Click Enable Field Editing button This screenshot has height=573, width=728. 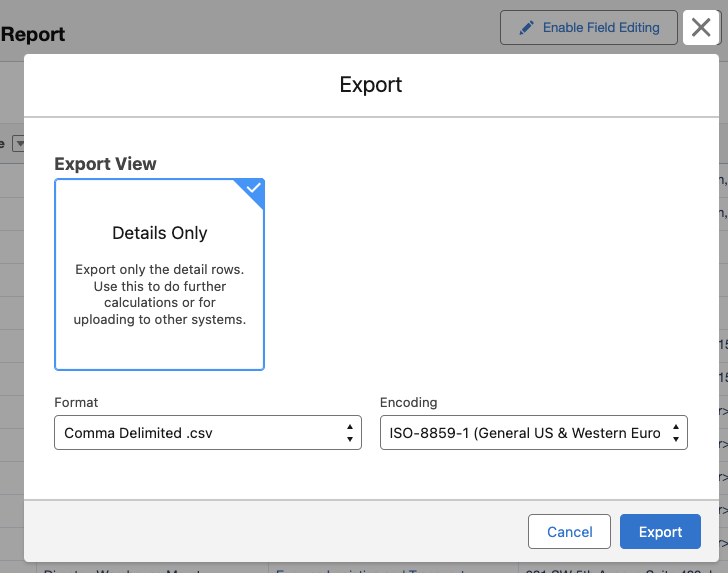(x=589, y=28)
